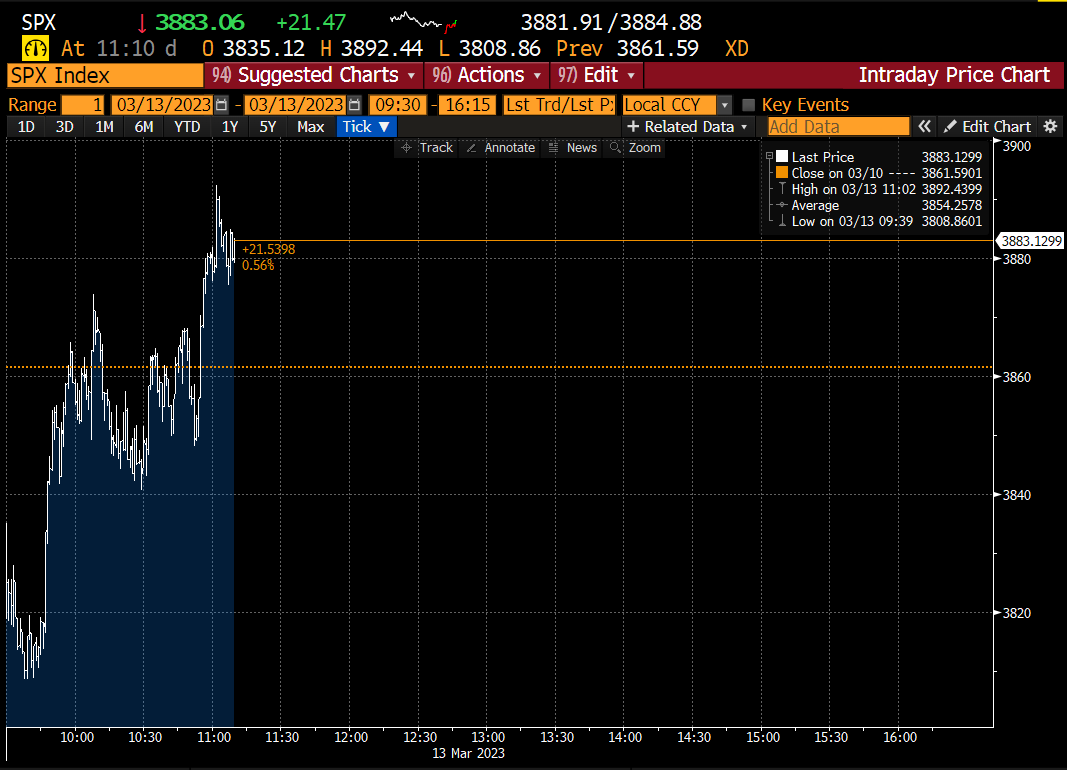Click the Add Data input field

(x=838, y=126)
